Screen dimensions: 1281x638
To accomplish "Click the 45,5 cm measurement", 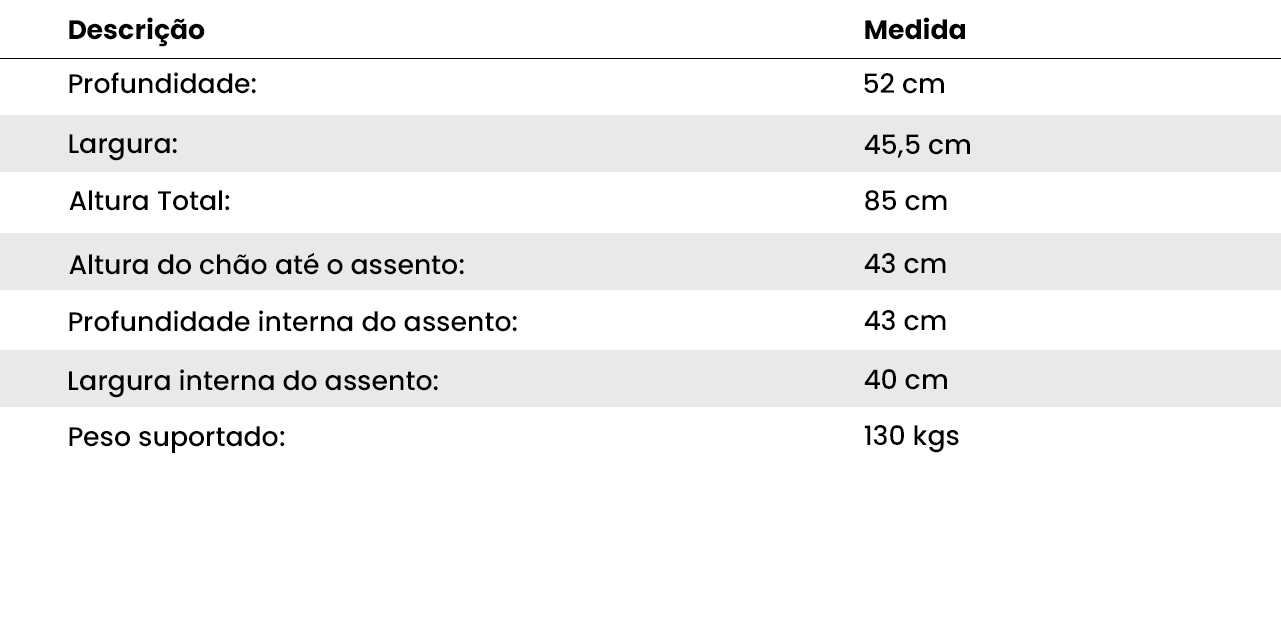I will (x=917, y=146).
